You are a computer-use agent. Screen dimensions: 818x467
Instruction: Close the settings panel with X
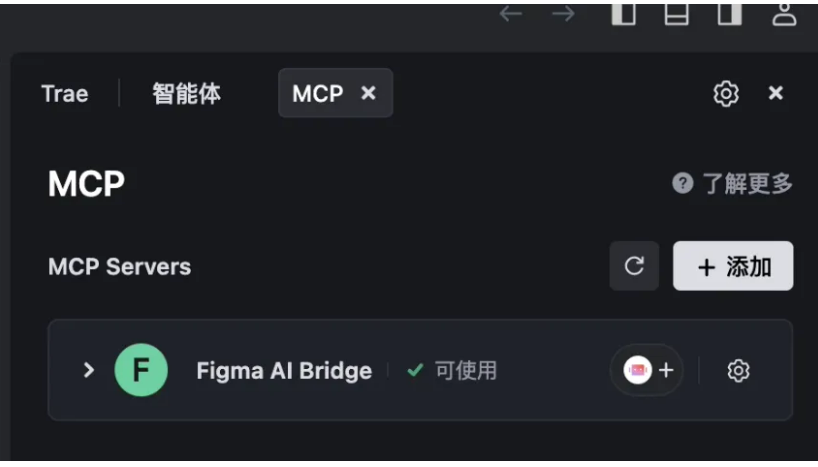click(x=776, y=93)
